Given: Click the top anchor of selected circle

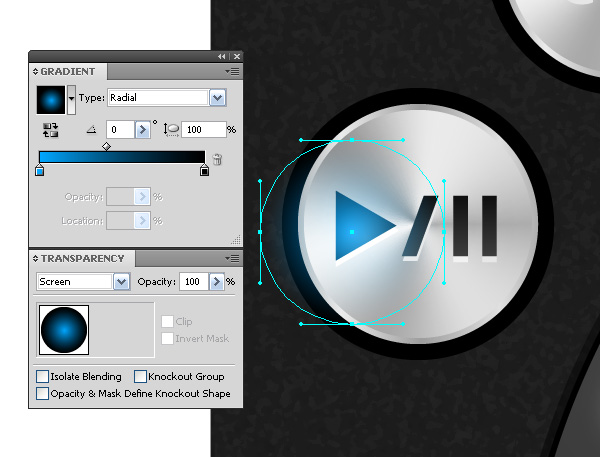Looking at the screenshot, I should (x=352, y=140).
